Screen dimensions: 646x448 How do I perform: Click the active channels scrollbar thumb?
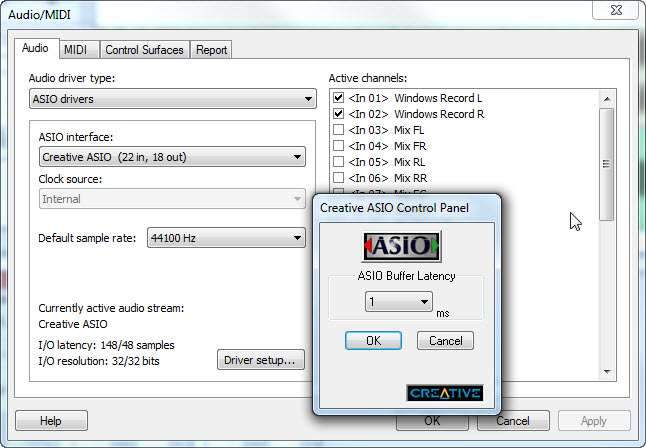(x=606, y=164)
